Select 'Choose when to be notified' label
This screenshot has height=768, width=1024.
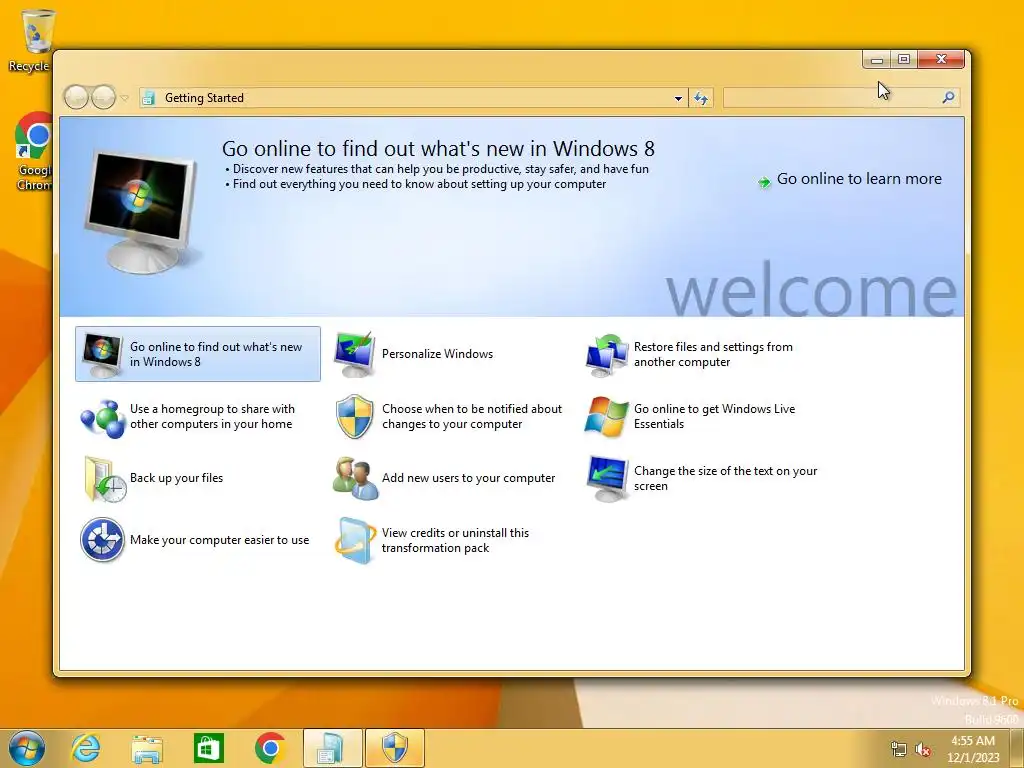(x=472, y=416)
